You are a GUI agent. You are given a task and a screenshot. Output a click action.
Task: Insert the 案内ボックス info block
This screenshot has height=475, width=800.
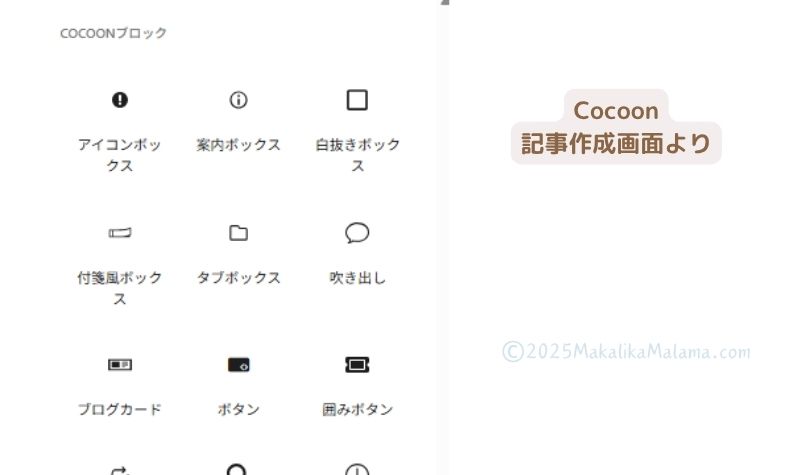click(238, 99)
